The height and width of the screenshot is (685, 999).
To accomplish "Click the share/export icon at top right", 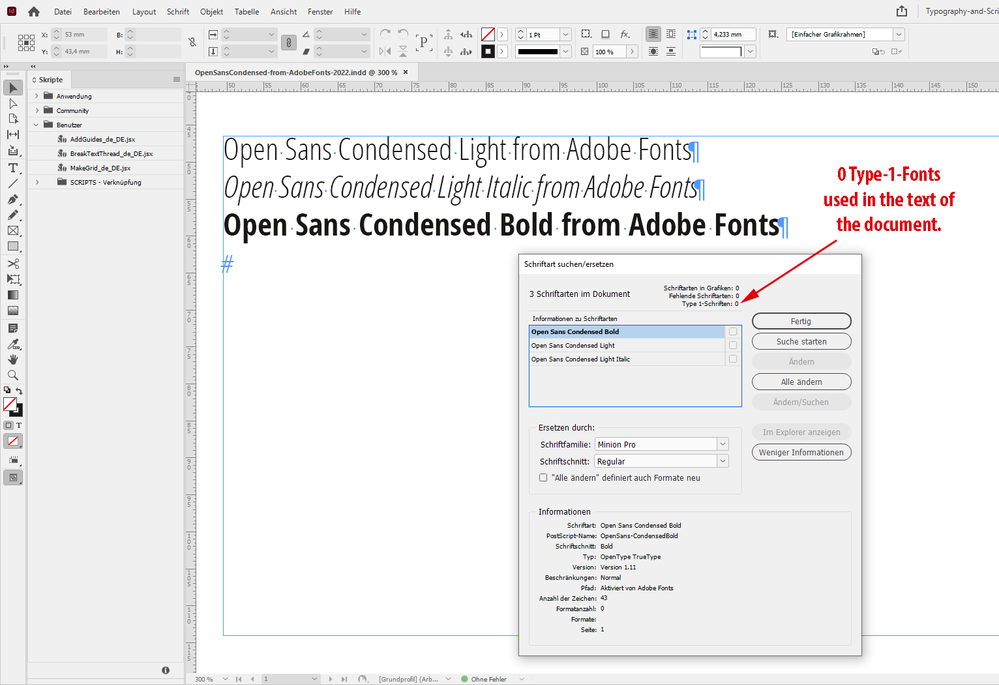I will pyautogui.click(x=902, y=11).
